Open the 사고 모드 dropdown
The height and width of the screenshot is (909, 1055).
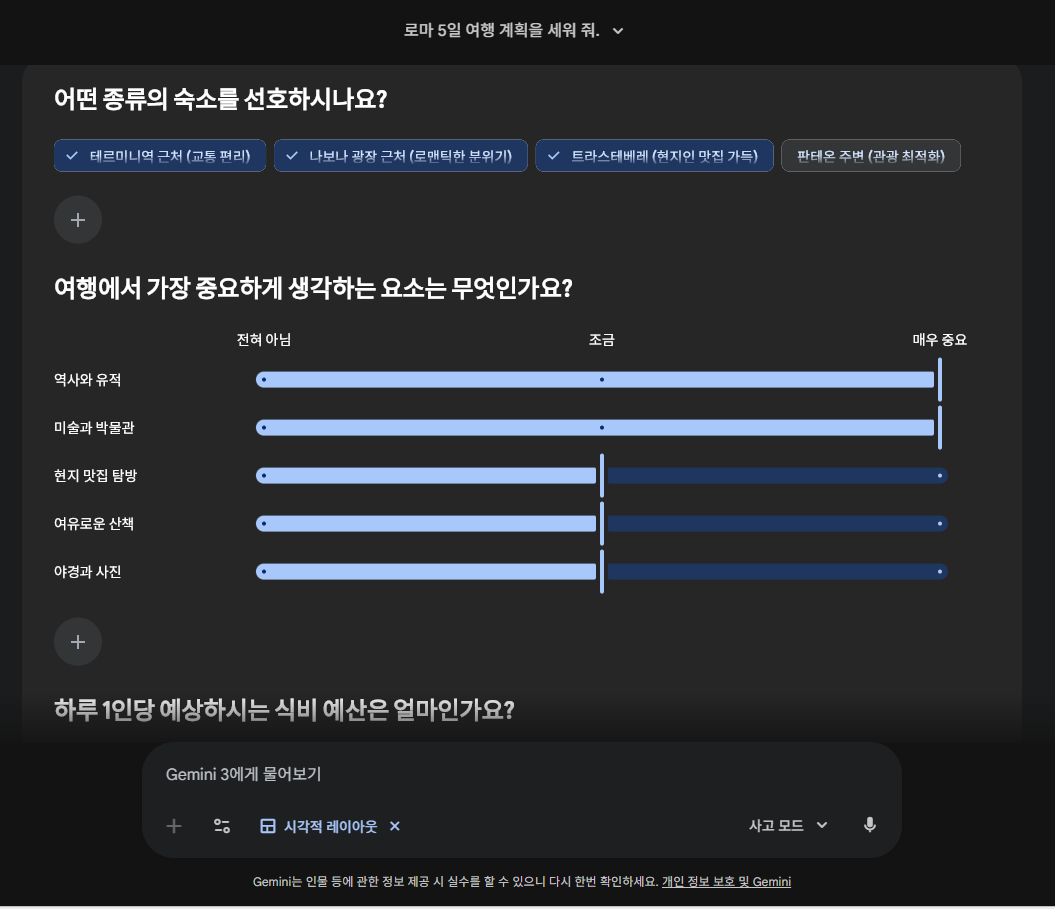point(788,825)
